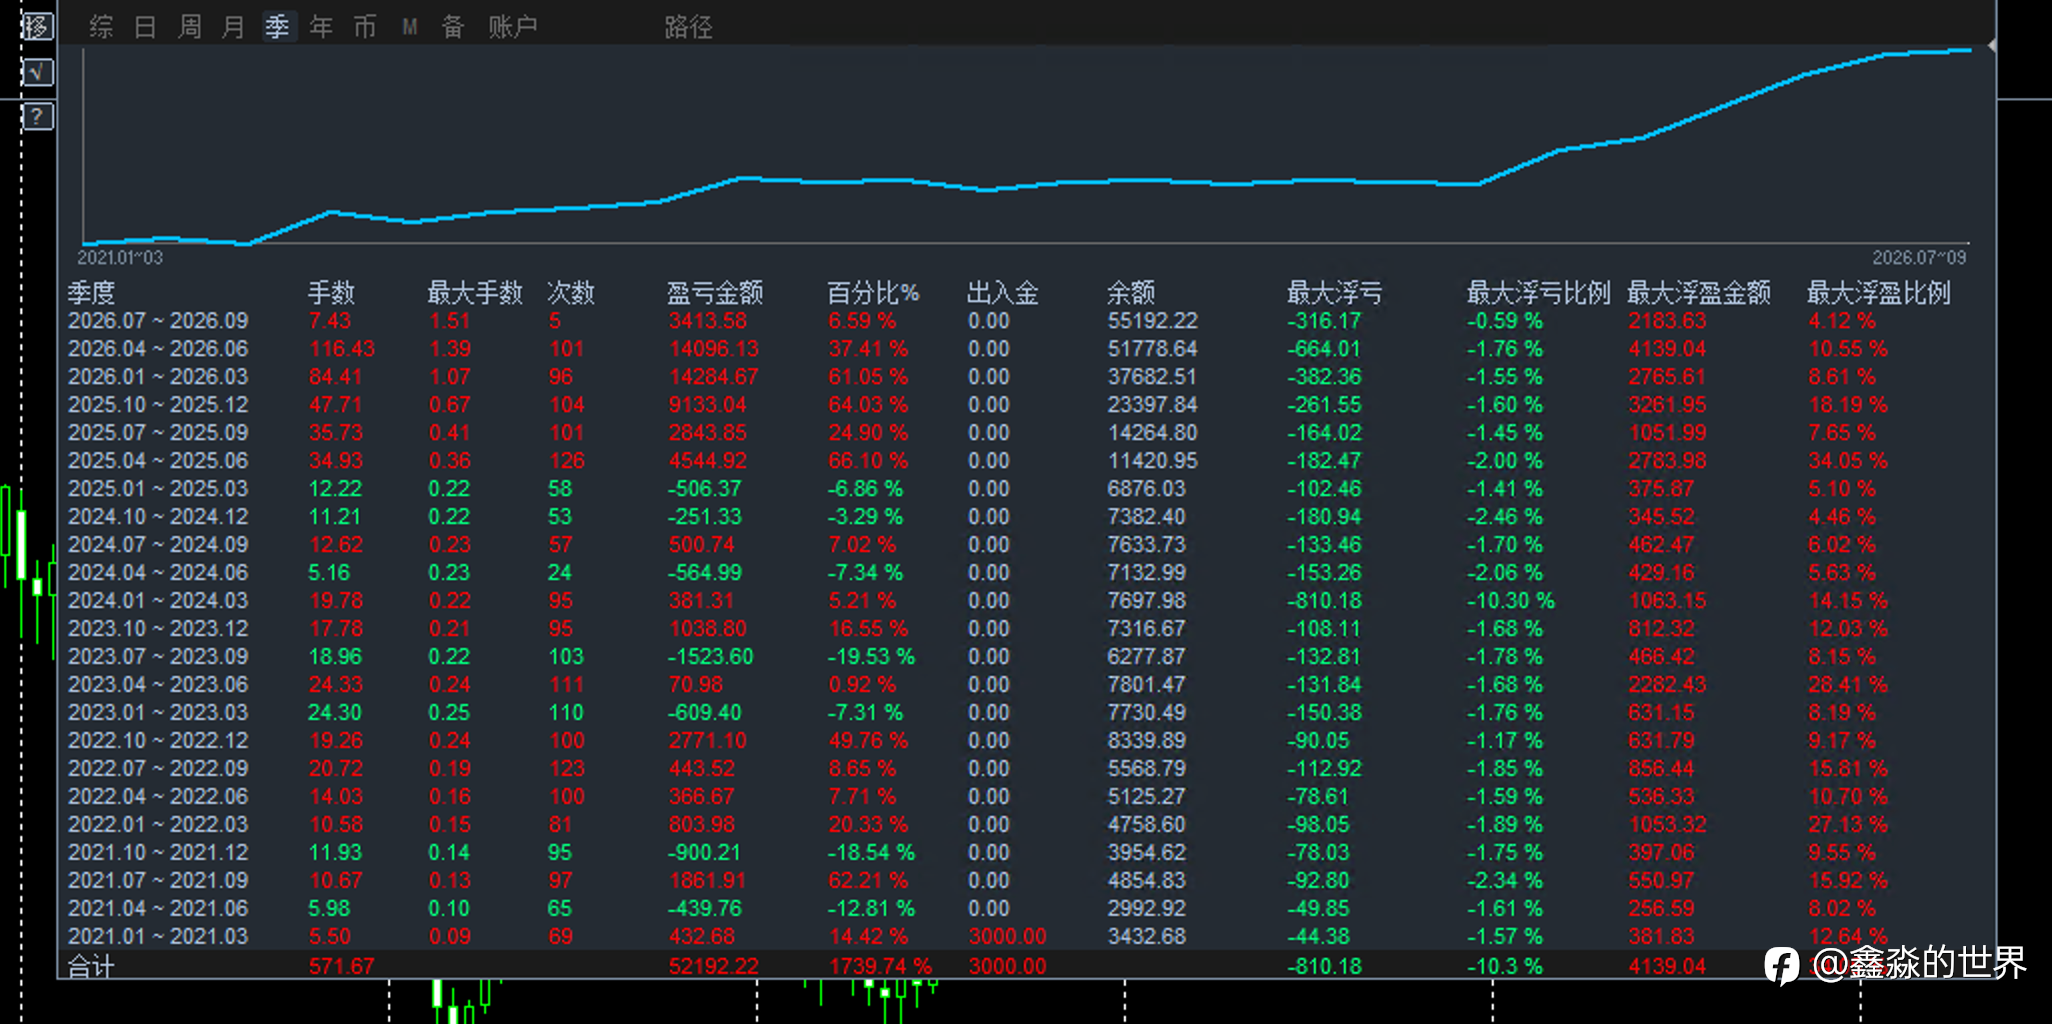Click the loss amount -1523.60

[710, 657]
